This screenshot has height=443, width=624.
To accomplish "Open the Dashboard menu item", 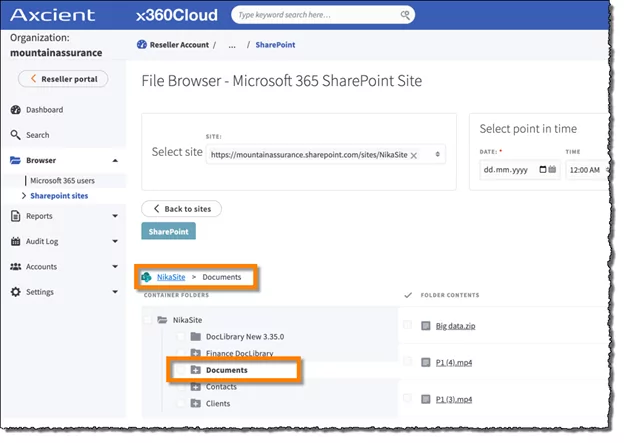I will tap(45, 110).
